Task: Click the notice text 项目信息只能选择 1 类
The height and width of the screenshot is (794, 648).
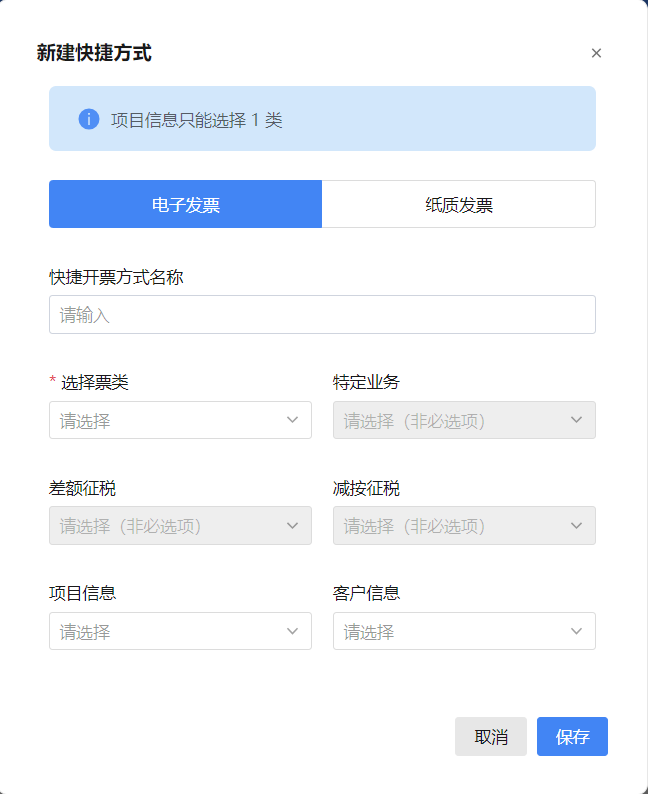Action: (x=196, y=120)
